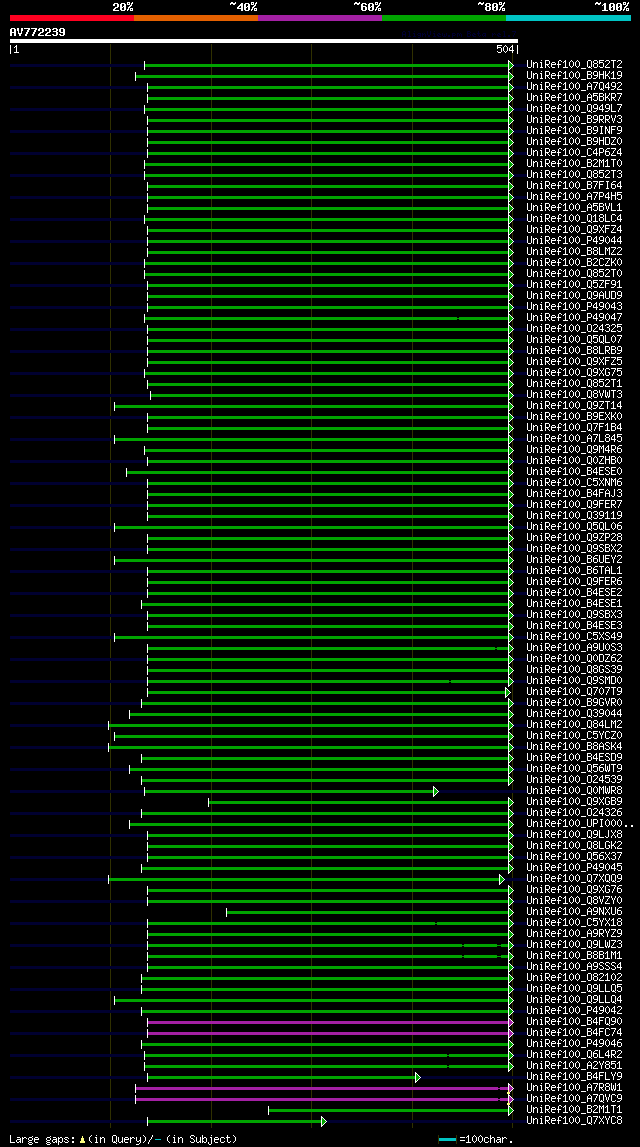Click the Large gaps legend text
This screenshot has width=640, height=1147.
(123, 1139)
